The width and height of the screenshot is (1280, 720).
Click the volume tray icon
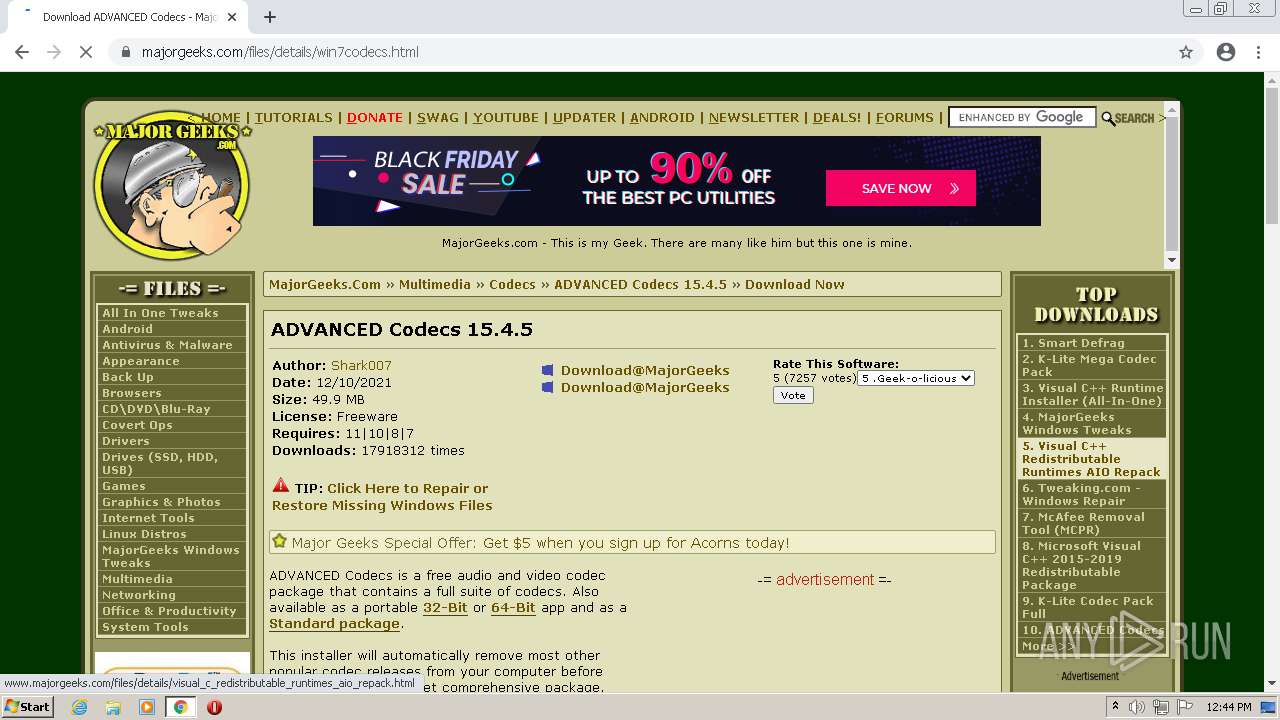point(1137,707)
